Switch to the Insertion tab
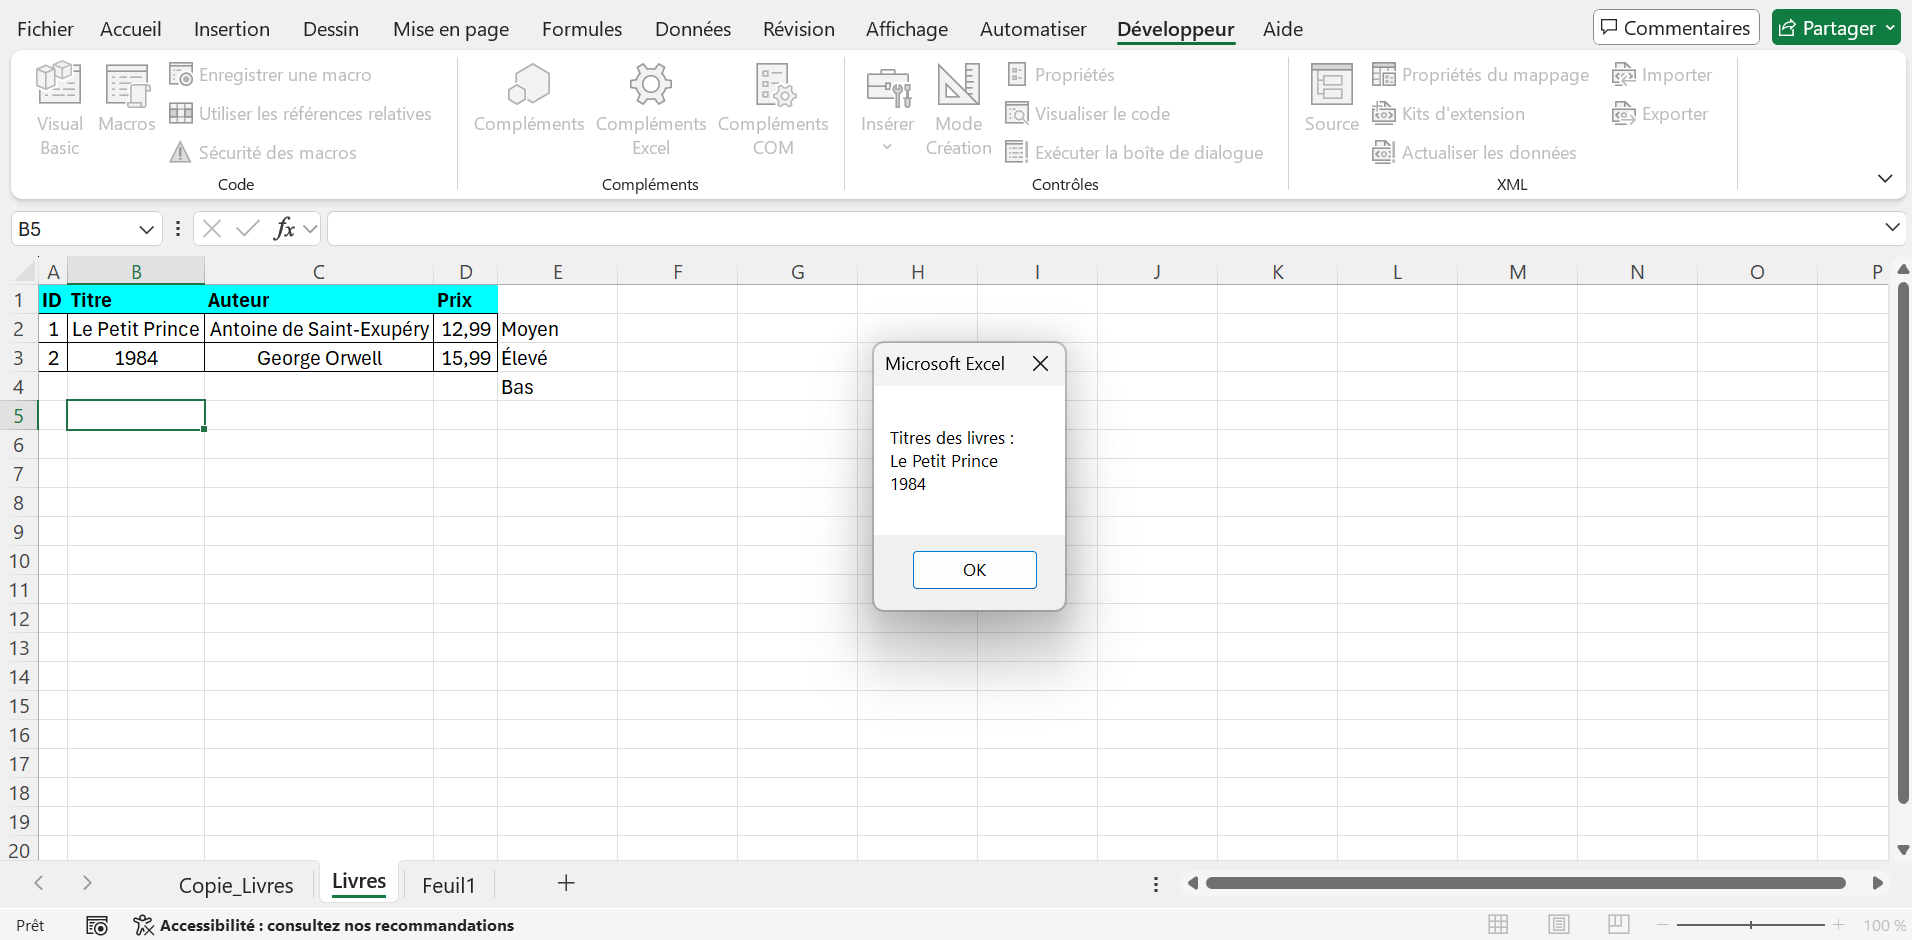 pos(231,29)
